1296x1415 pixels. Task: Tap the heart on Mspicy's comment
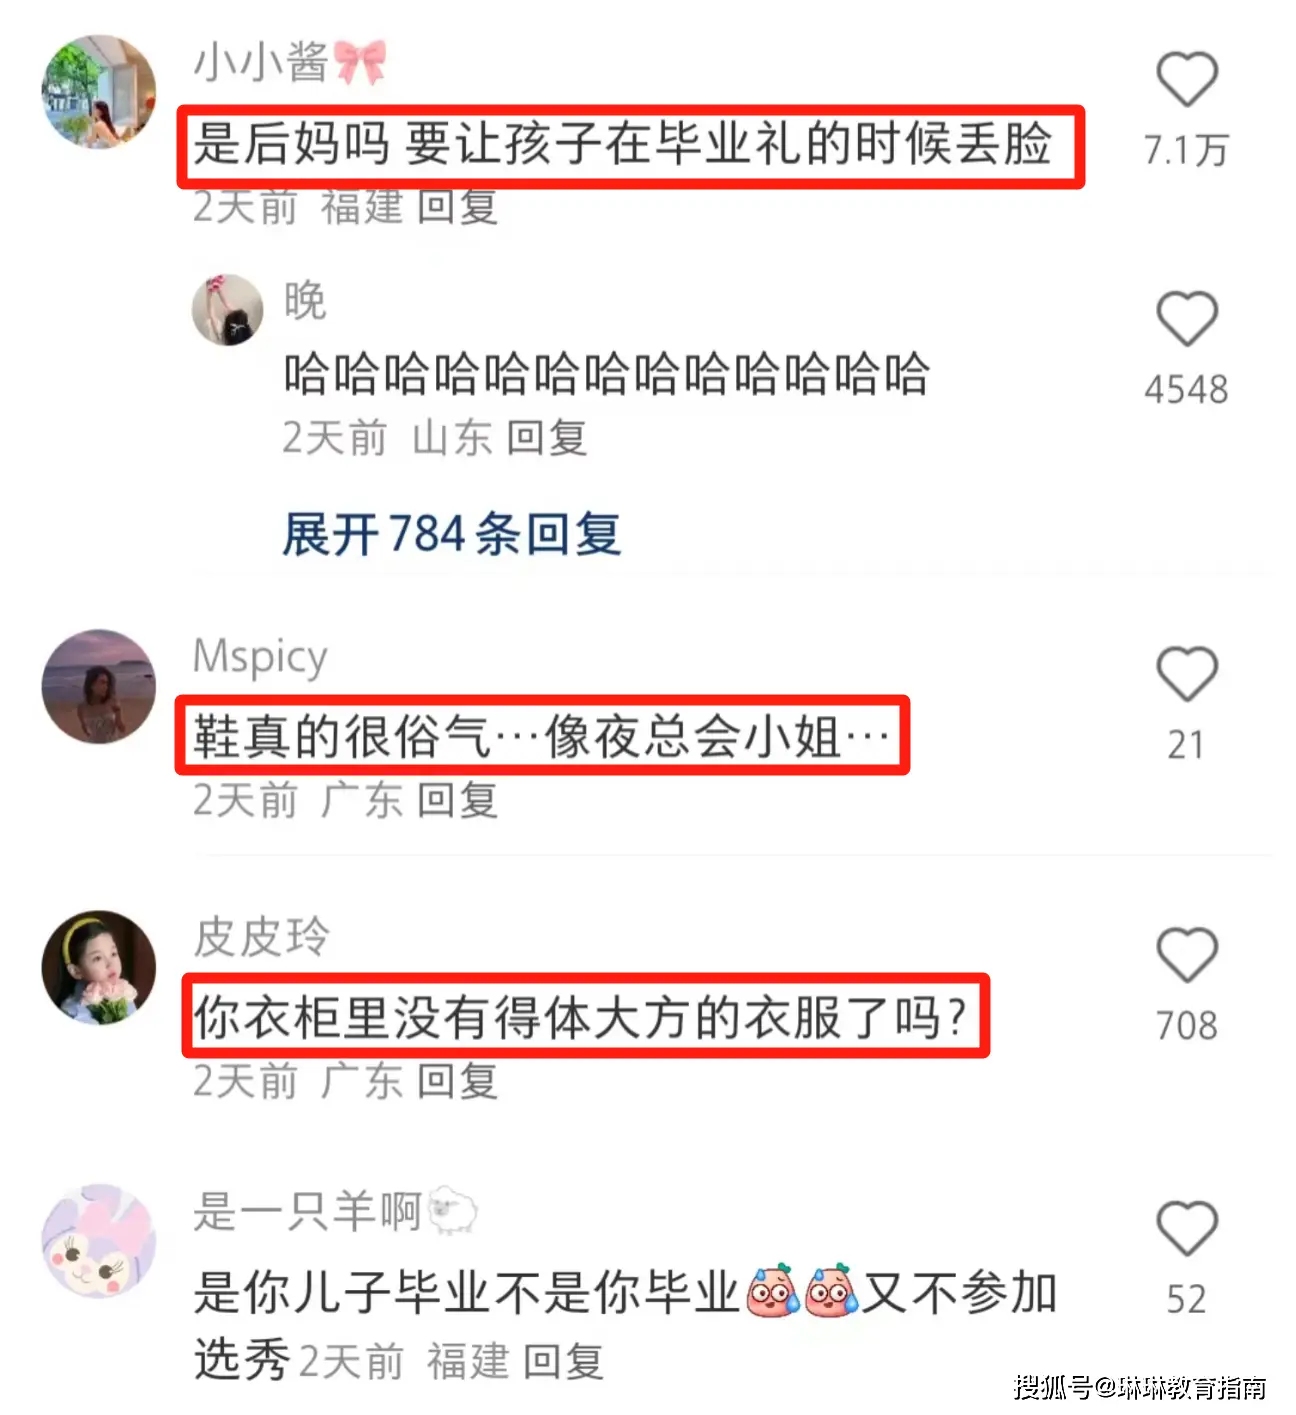pyautogui.click(x=1186, y=673)
